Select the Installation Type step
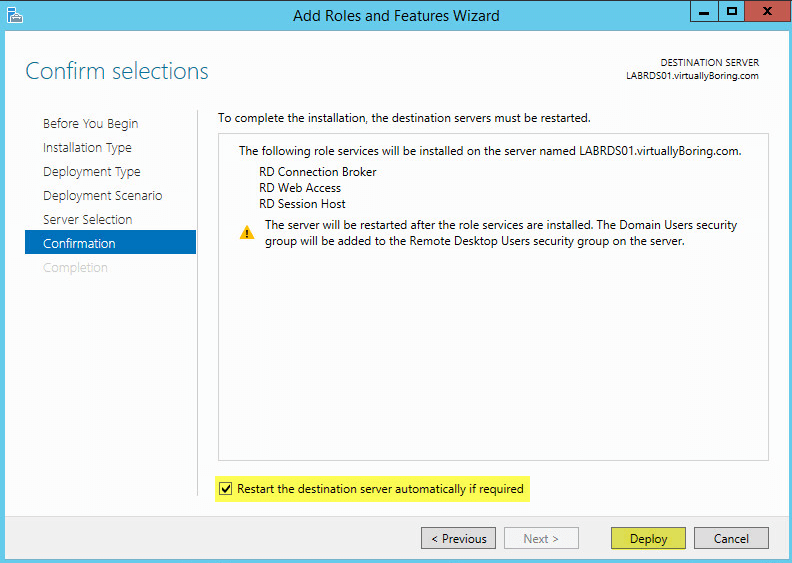This screenshot has width=792, height=563. tap(87, 147)
